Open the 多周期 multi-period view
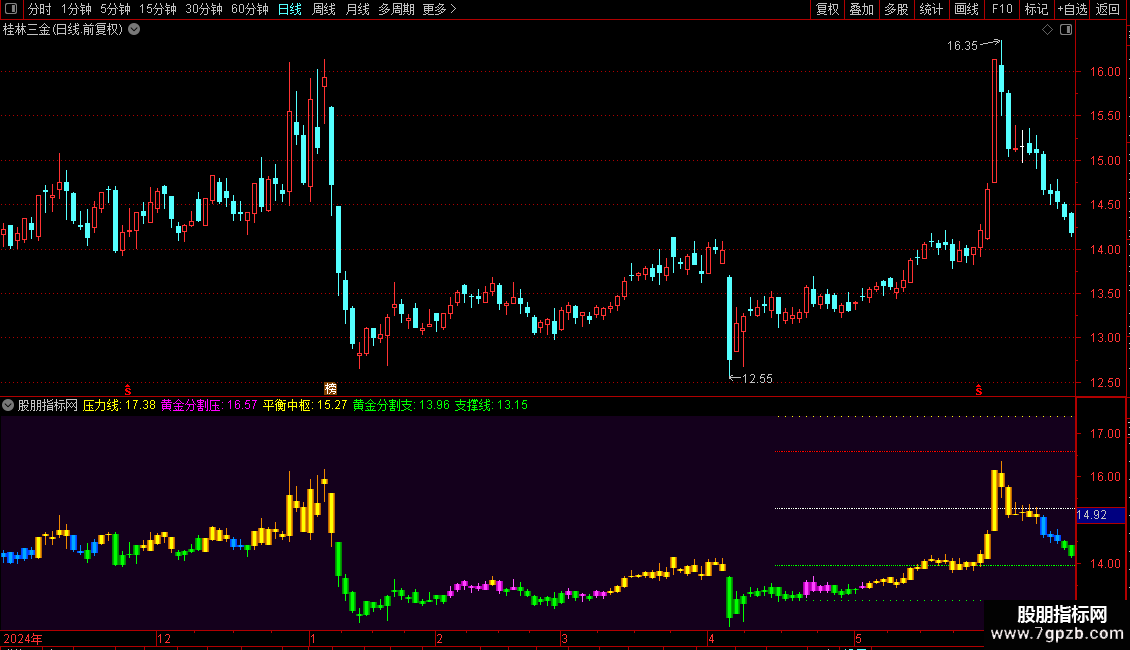Image resolution: width=1130 pixels, height=650 pixels. click(396, 9)
